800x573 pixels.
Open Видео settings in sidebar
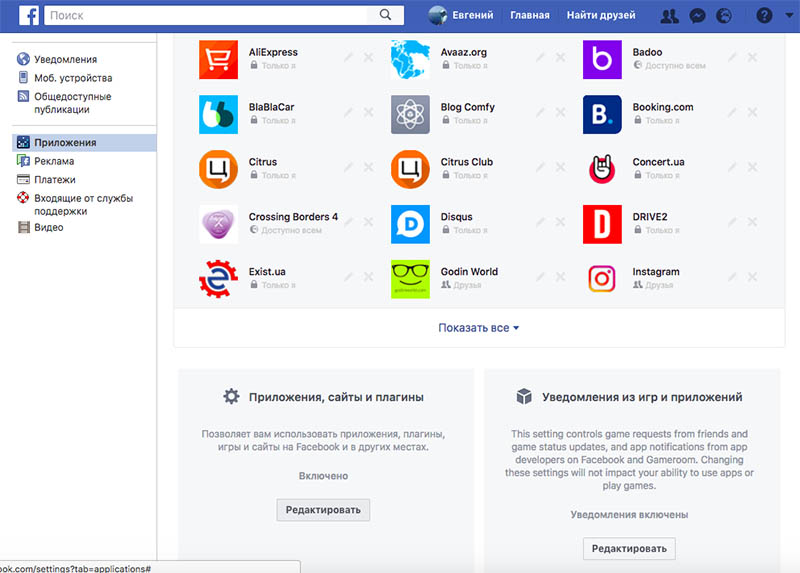coord(48,227)
